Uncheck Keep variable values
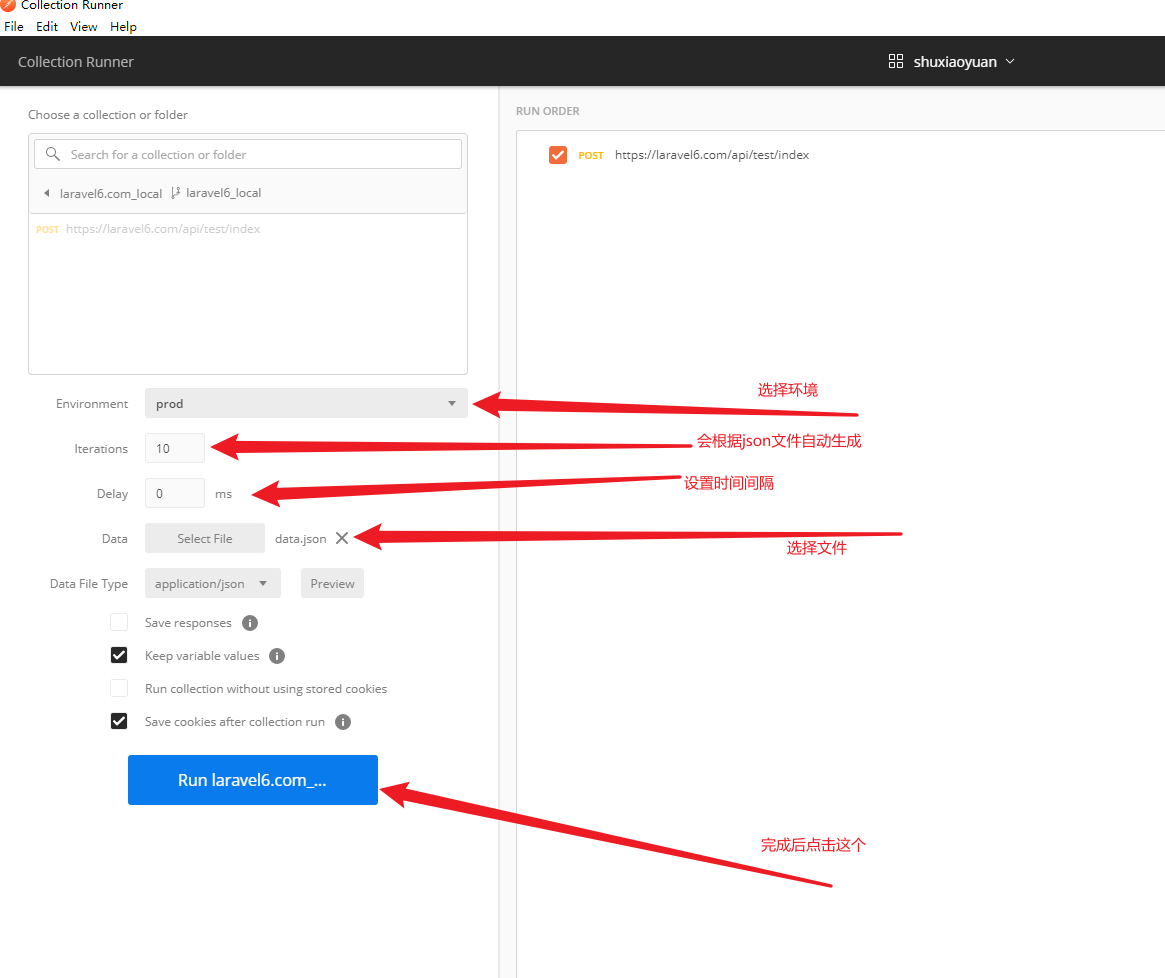 119,655
